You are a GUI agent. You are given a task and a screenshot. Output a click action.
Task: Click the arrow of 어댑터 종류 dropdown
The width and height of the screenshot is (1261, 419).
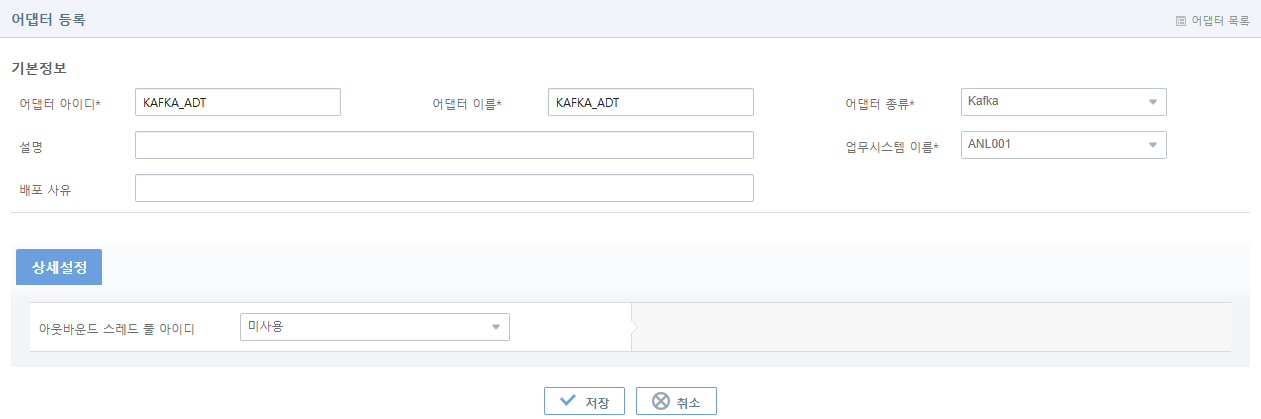pos(1152,102)
